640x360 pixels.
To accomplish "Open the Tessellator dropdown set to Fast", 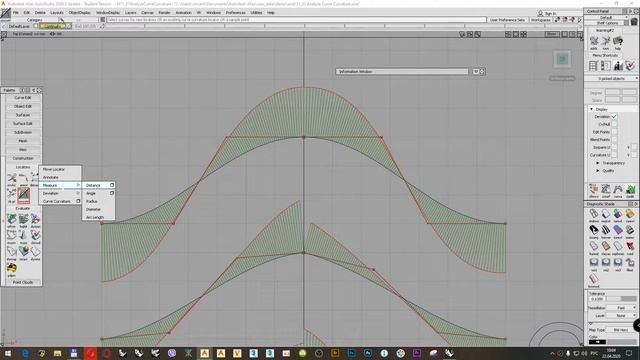I will (x=621, y=308).
